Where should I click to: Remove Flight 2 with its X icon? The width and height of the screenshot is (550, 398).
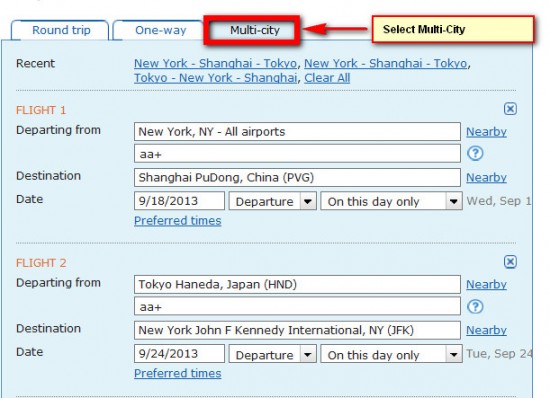tap(510, 262)
